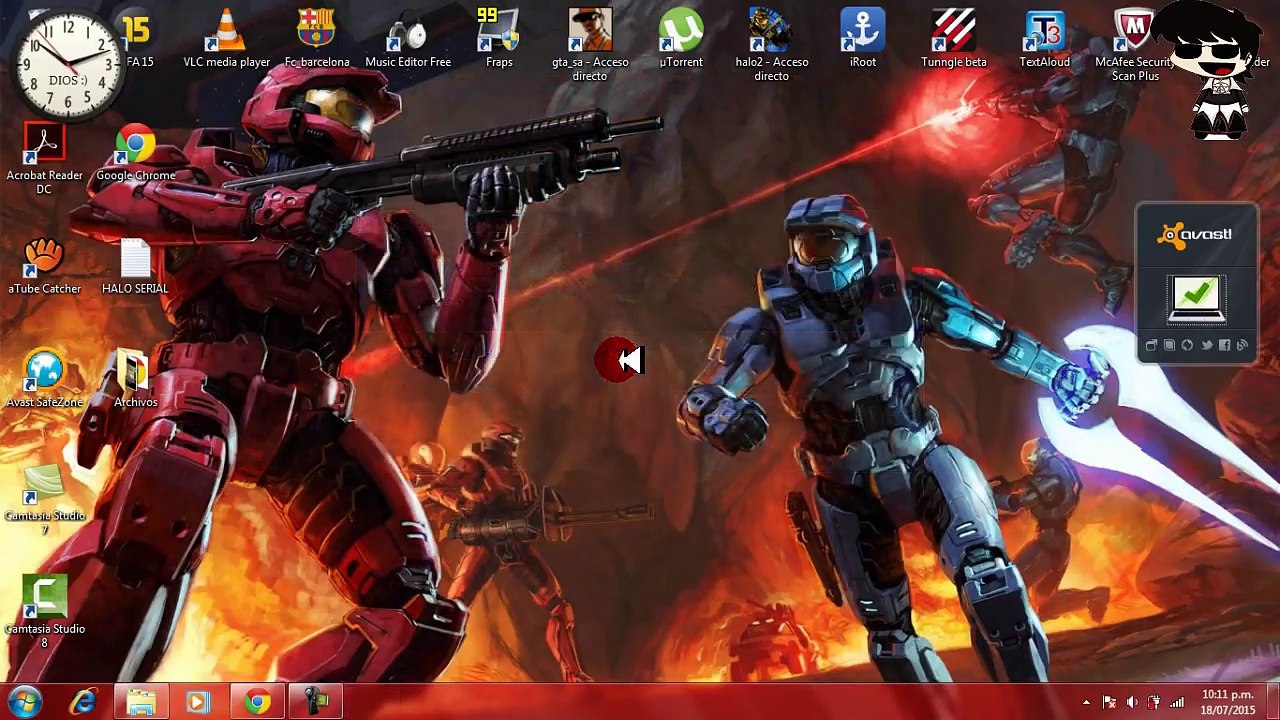Screen dimensions: 1280x720
Task: Open the Fc barcelona desktop shortcut
Action: click(317, 40)
